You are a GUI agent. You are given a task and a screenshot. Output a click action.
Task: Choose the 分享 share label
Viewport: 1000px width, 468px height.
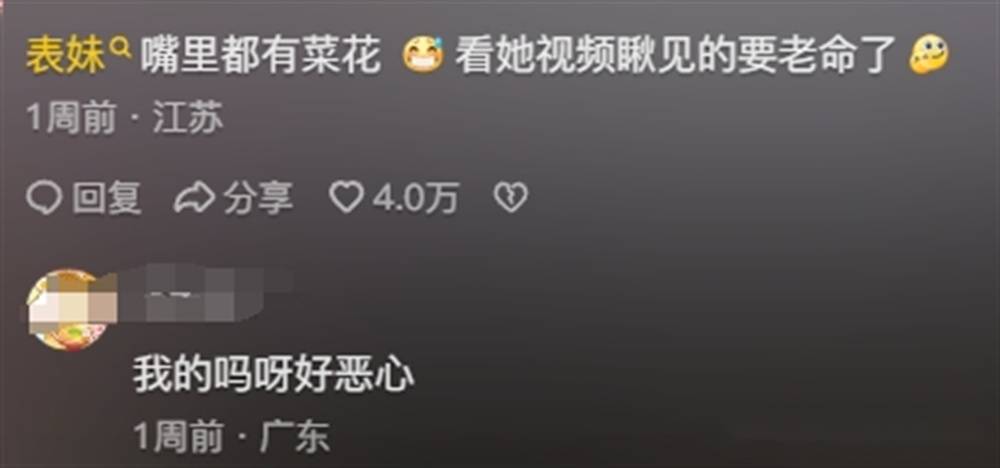(x=258, y=198)
